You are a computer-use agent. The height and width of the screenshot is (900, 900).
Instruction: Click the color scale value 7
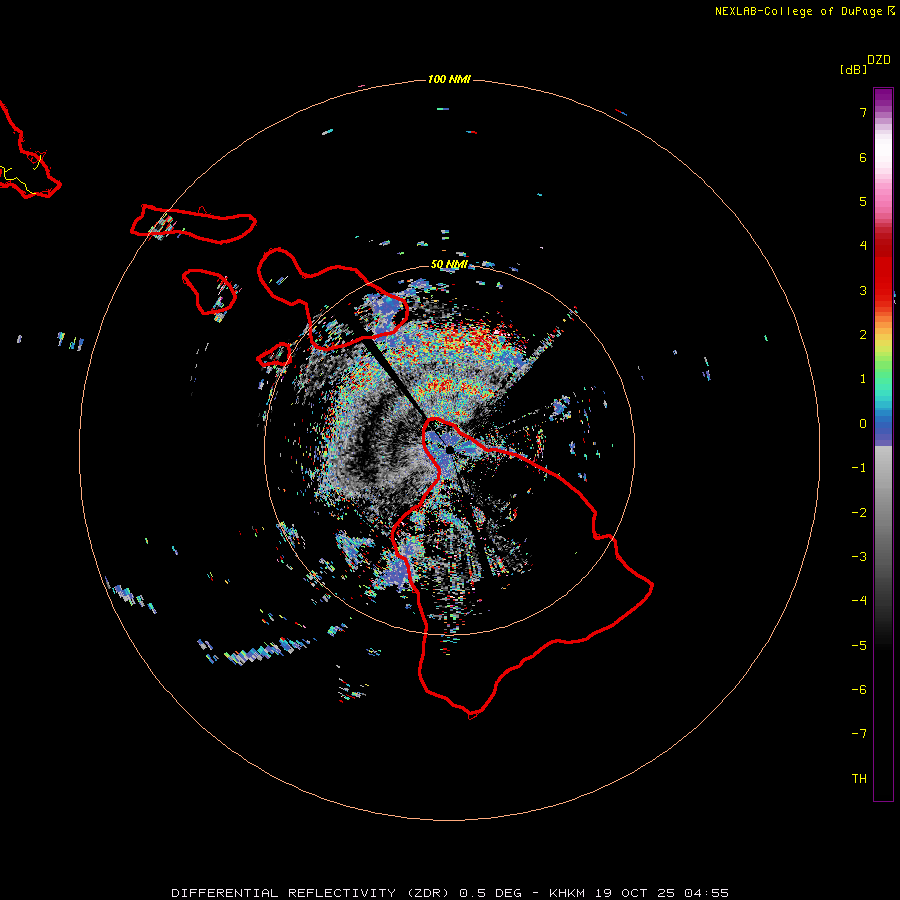pos(863,112)
